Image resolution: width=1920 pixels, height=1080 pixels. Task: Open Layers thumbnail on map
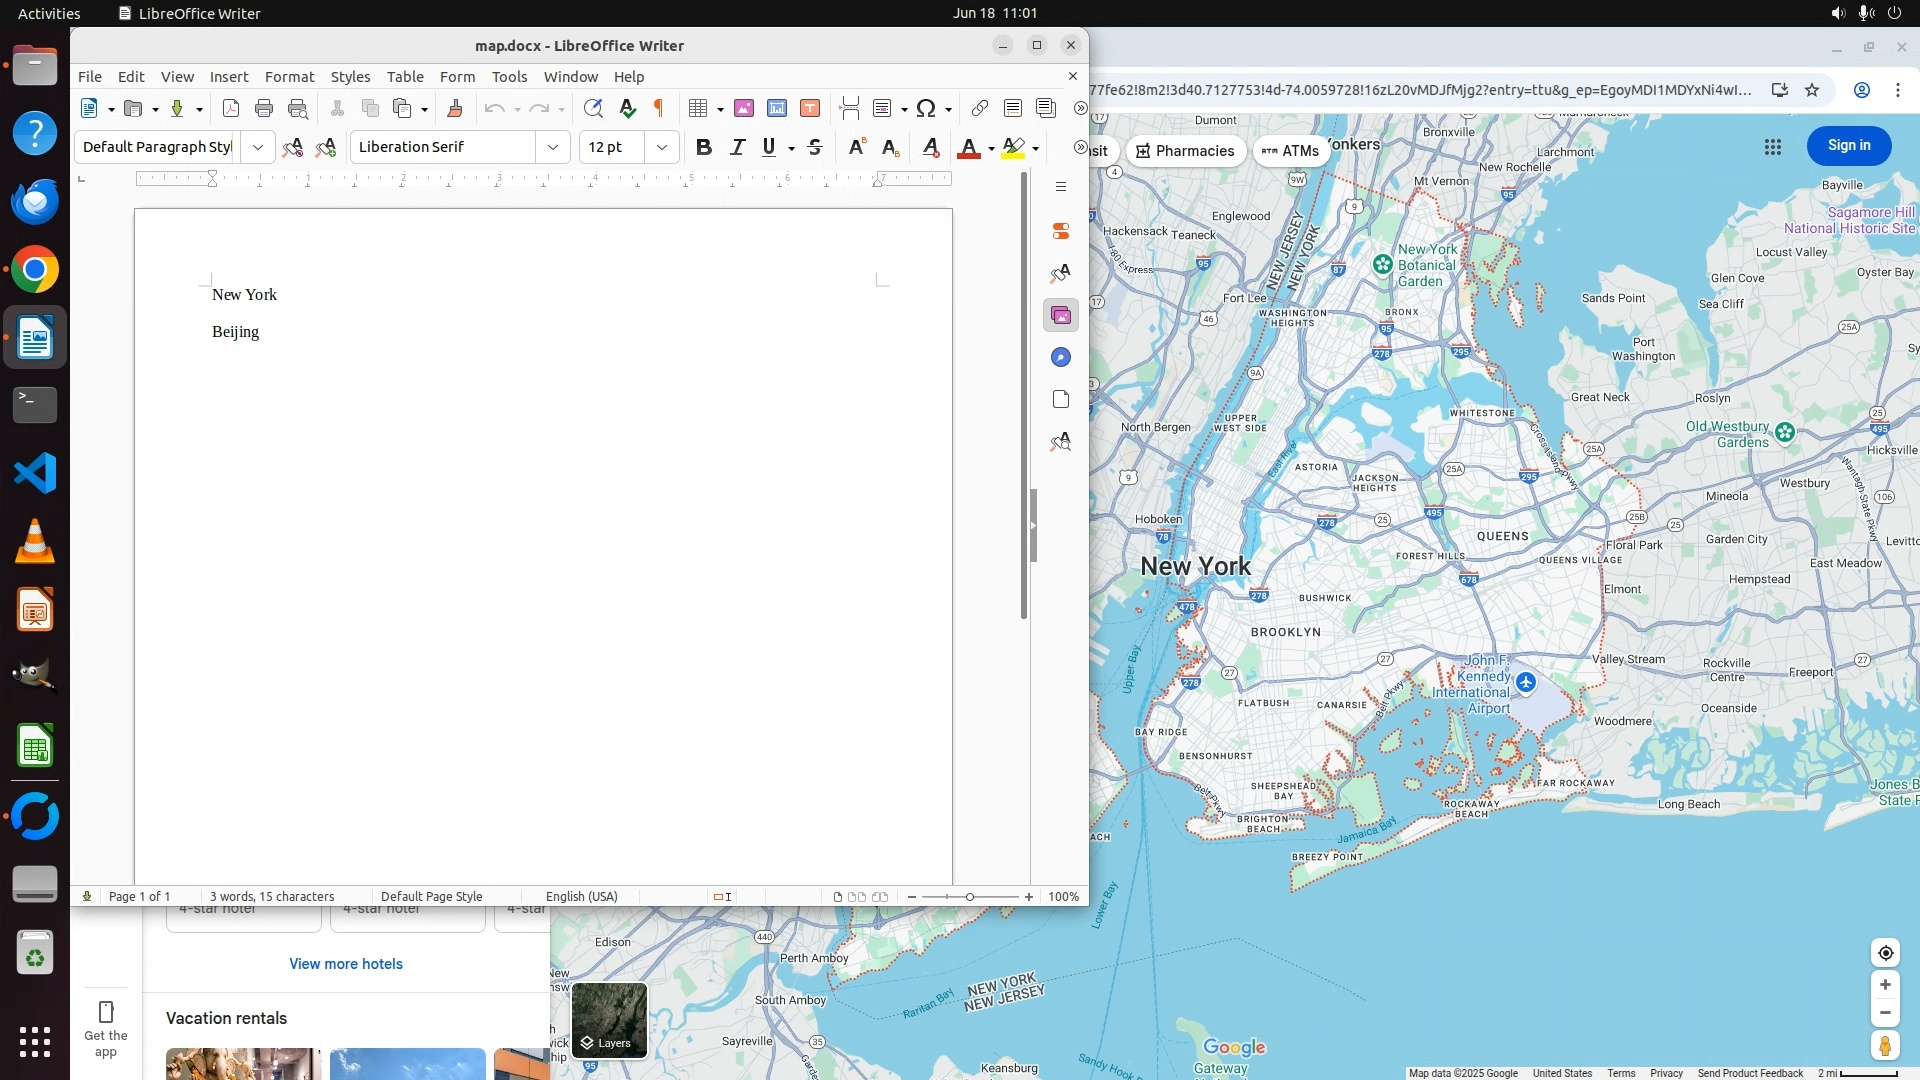click(609, 1020)
